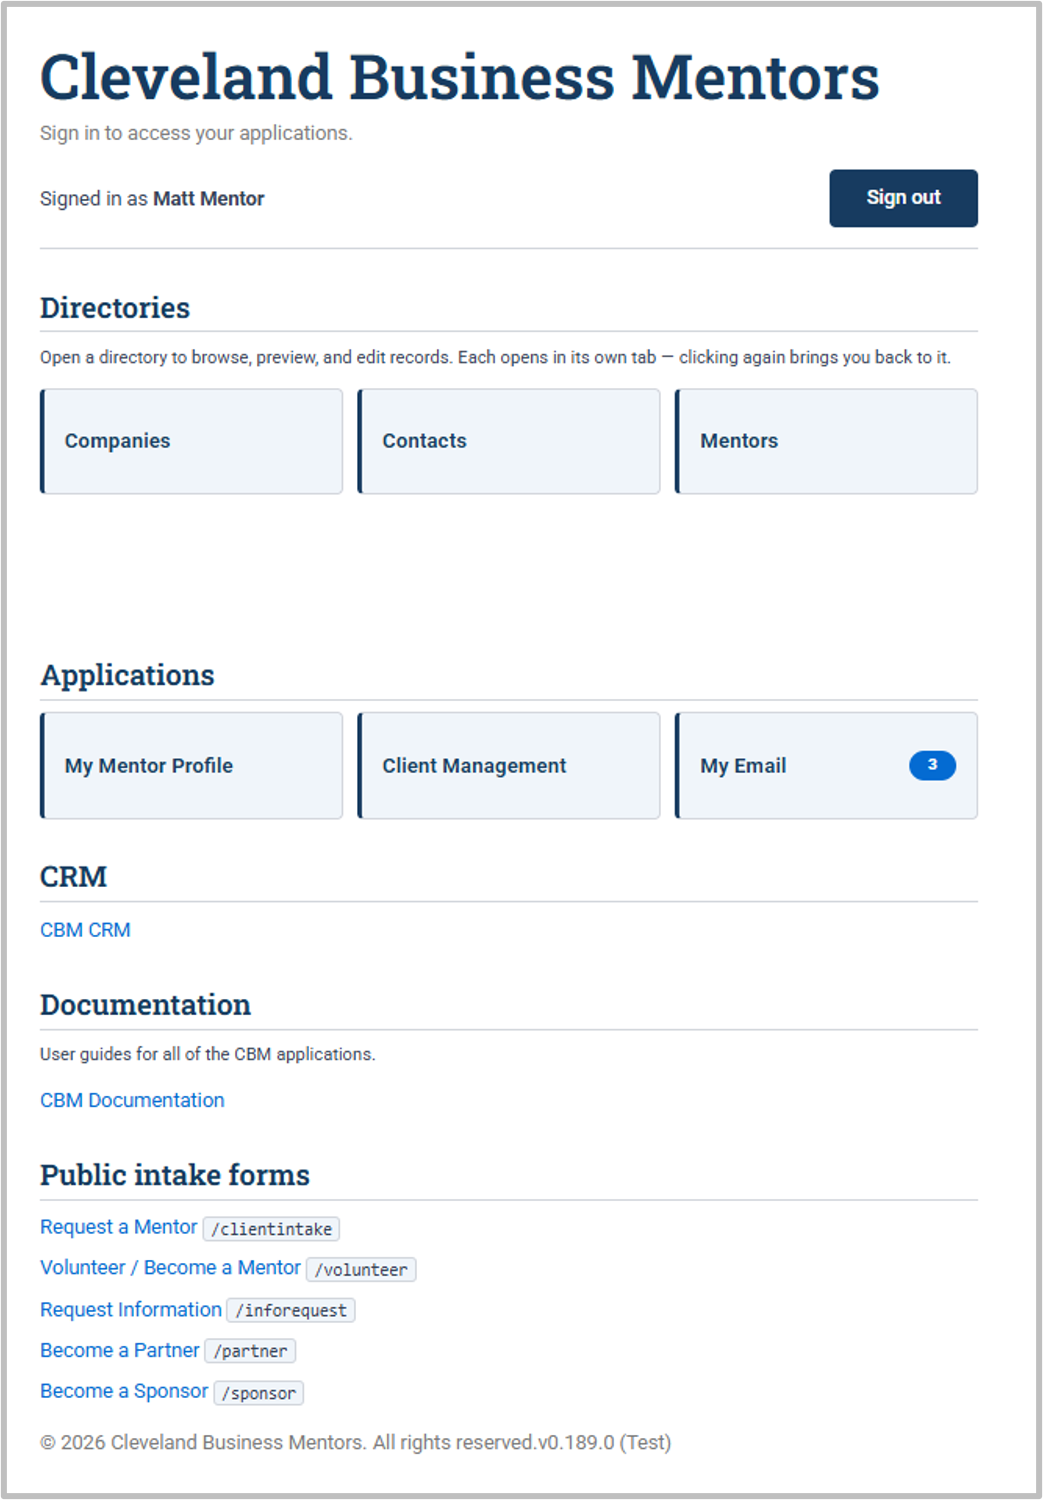
Task: Open the Volunteer / Become a Mentor form
Action: click(170, 1268)
